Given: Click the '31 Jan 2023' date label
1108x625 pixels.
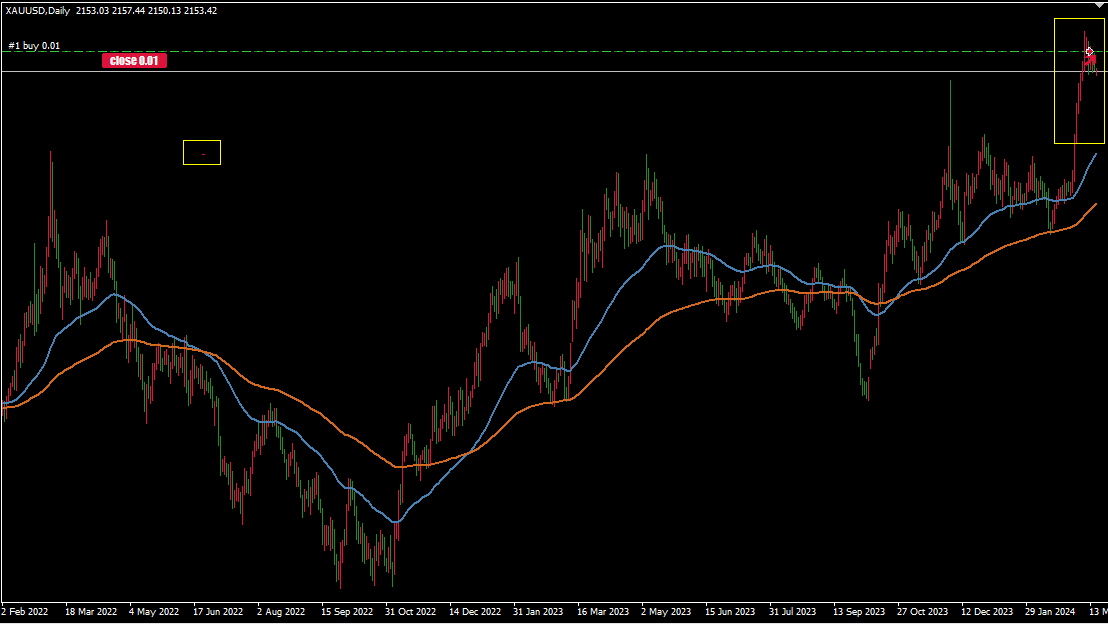Looking at the screenshot, I should (538, 612).
